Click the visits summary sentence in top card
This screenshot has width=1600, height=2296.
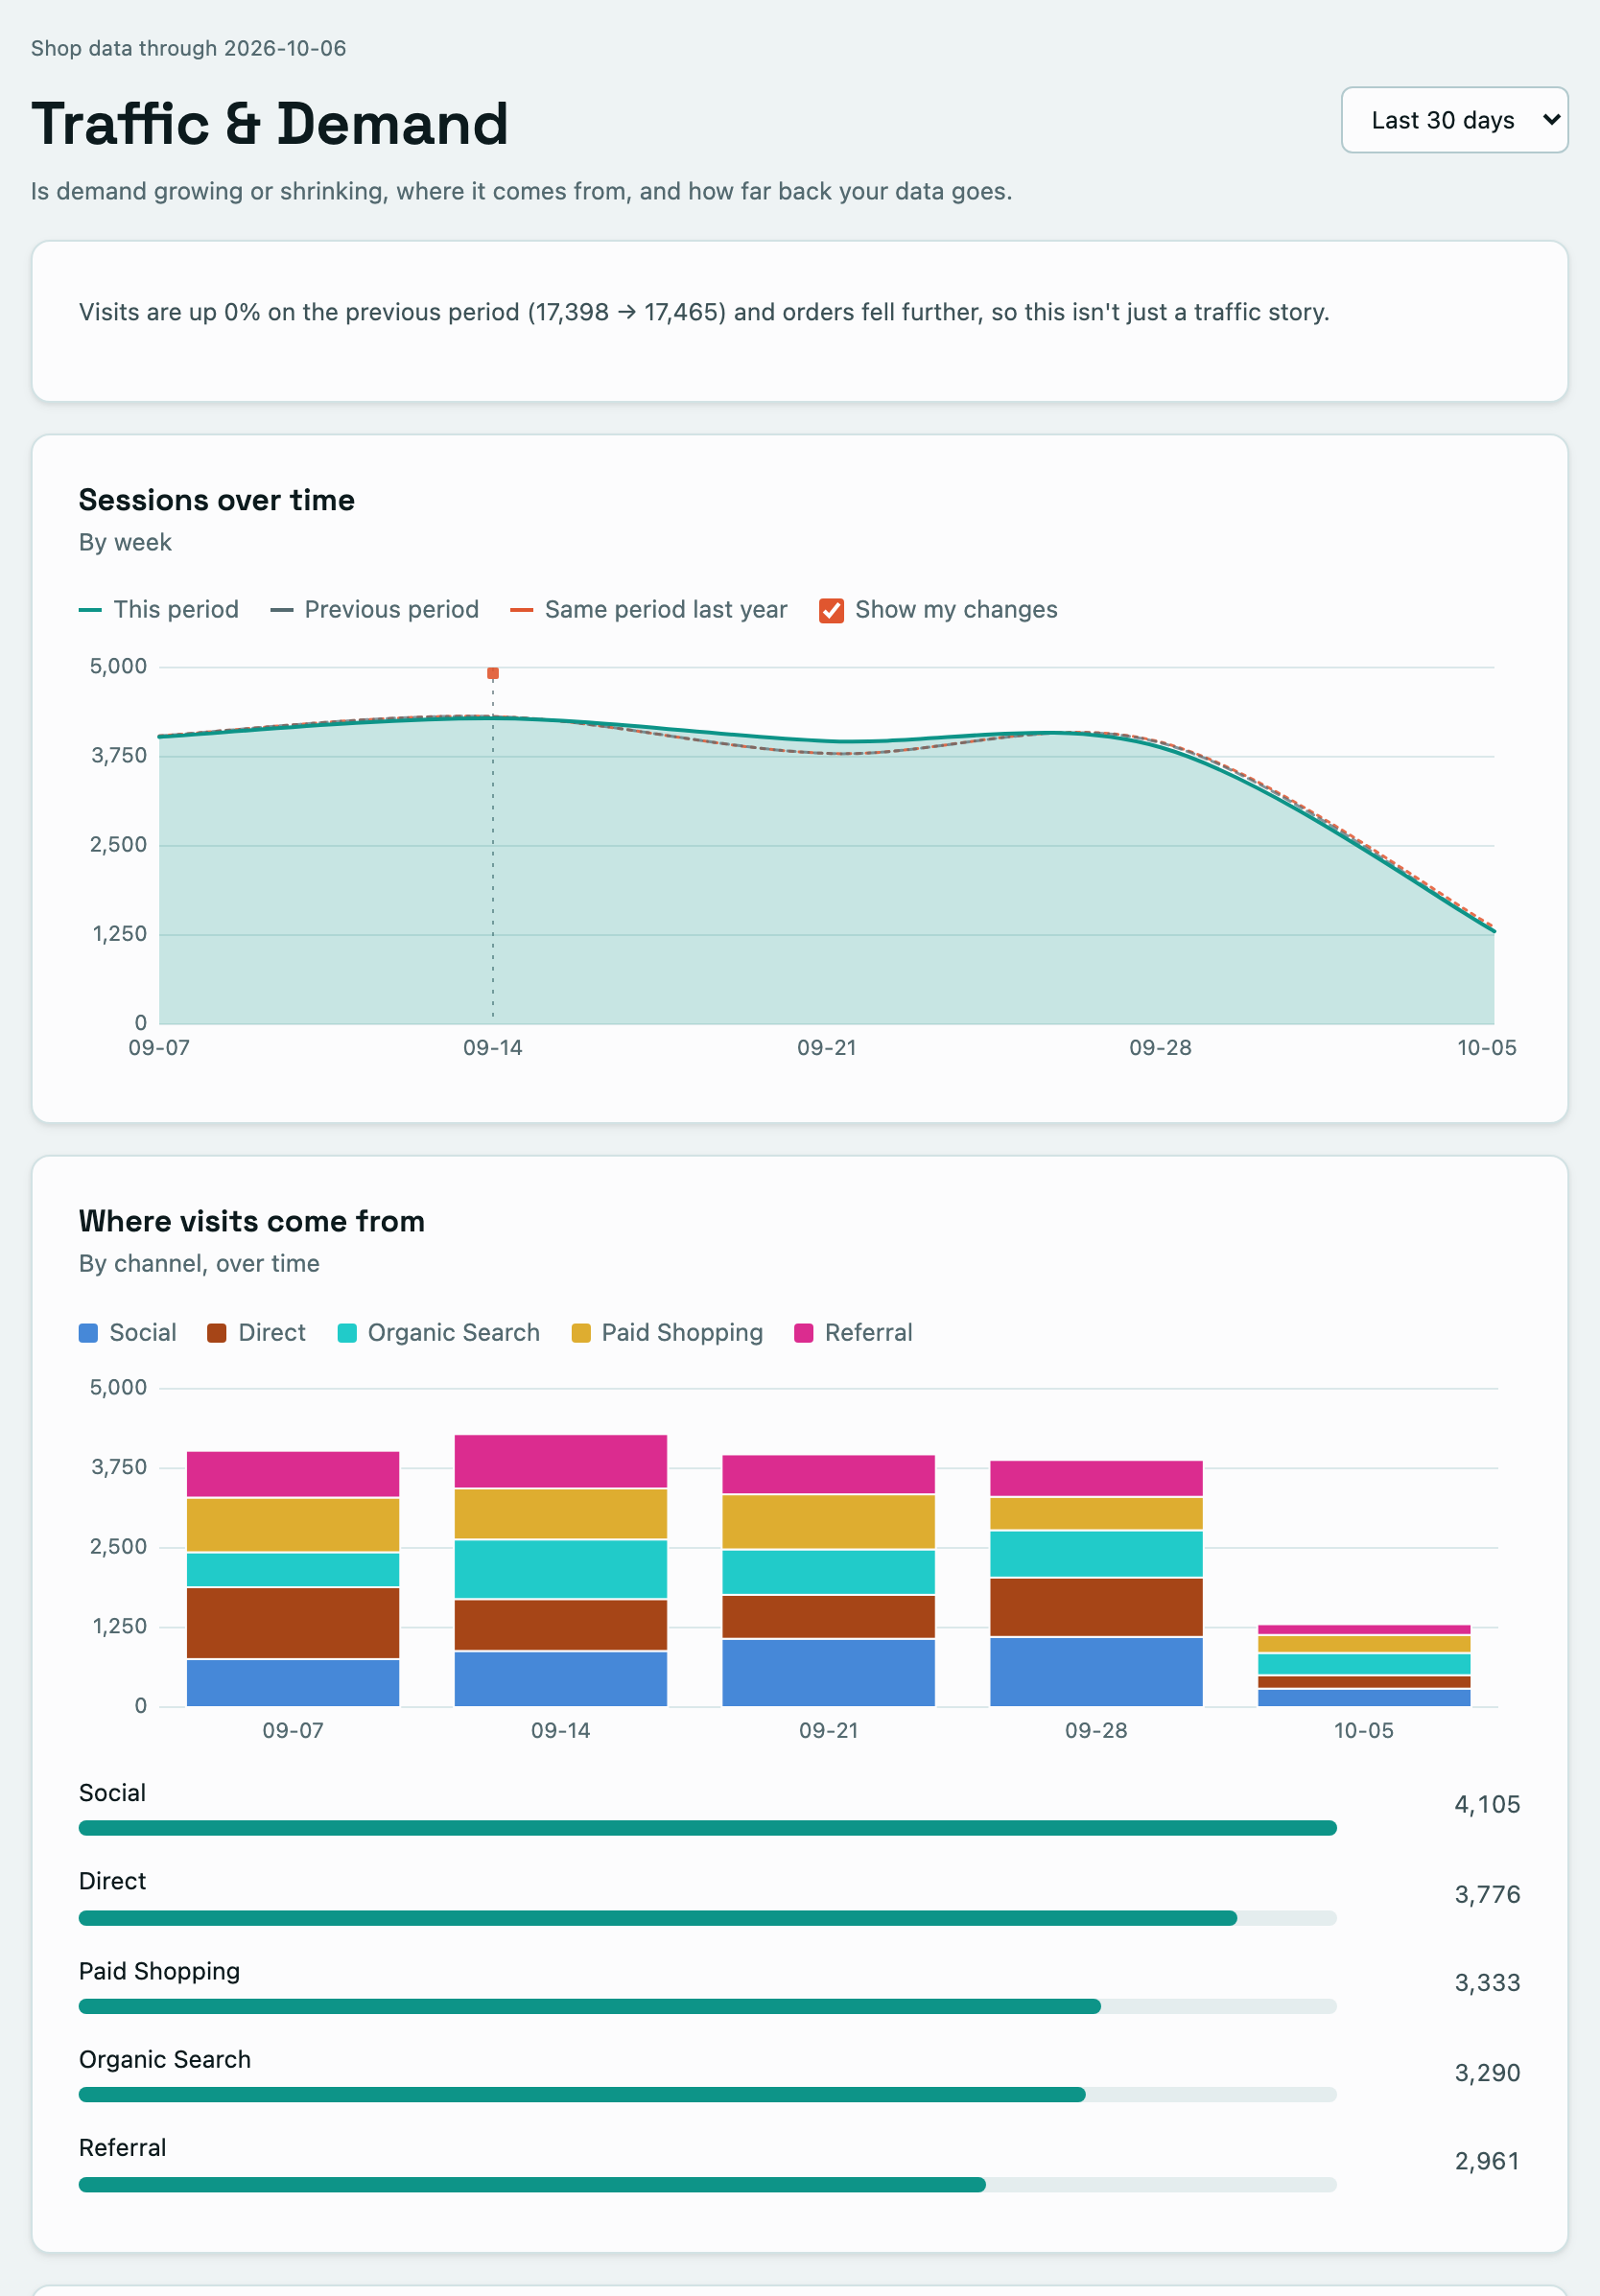[704, 312]
